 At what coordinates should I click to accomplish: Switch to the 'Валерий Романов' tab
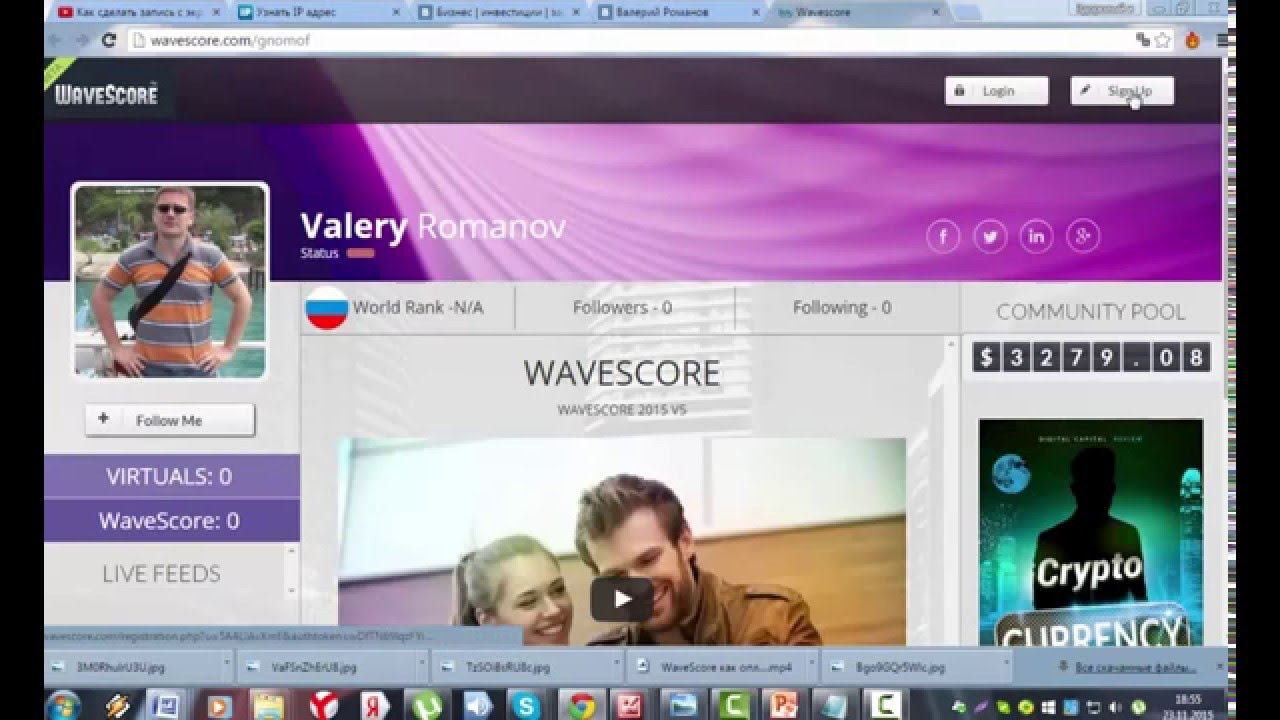pos(680,12)
